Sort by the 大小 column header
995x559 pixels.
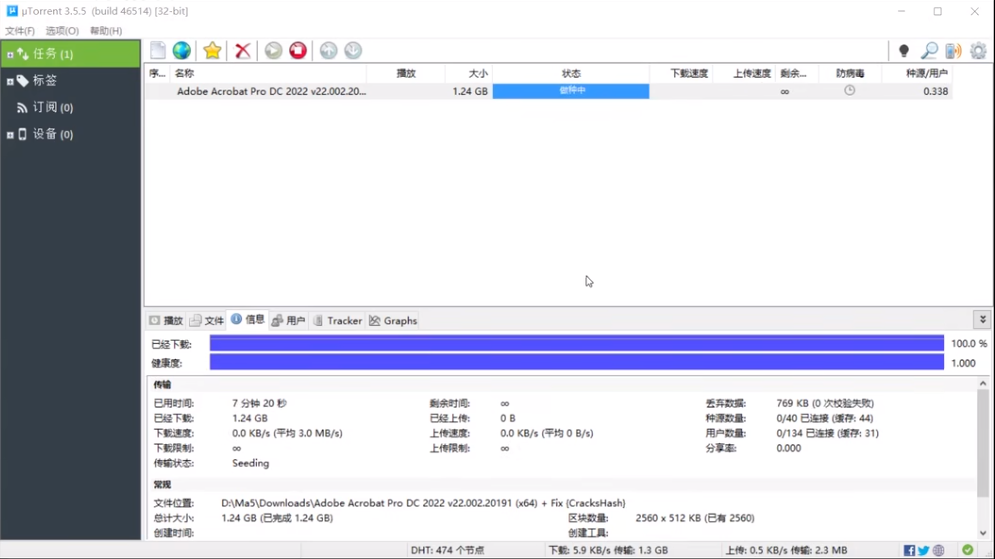(469, 74)
